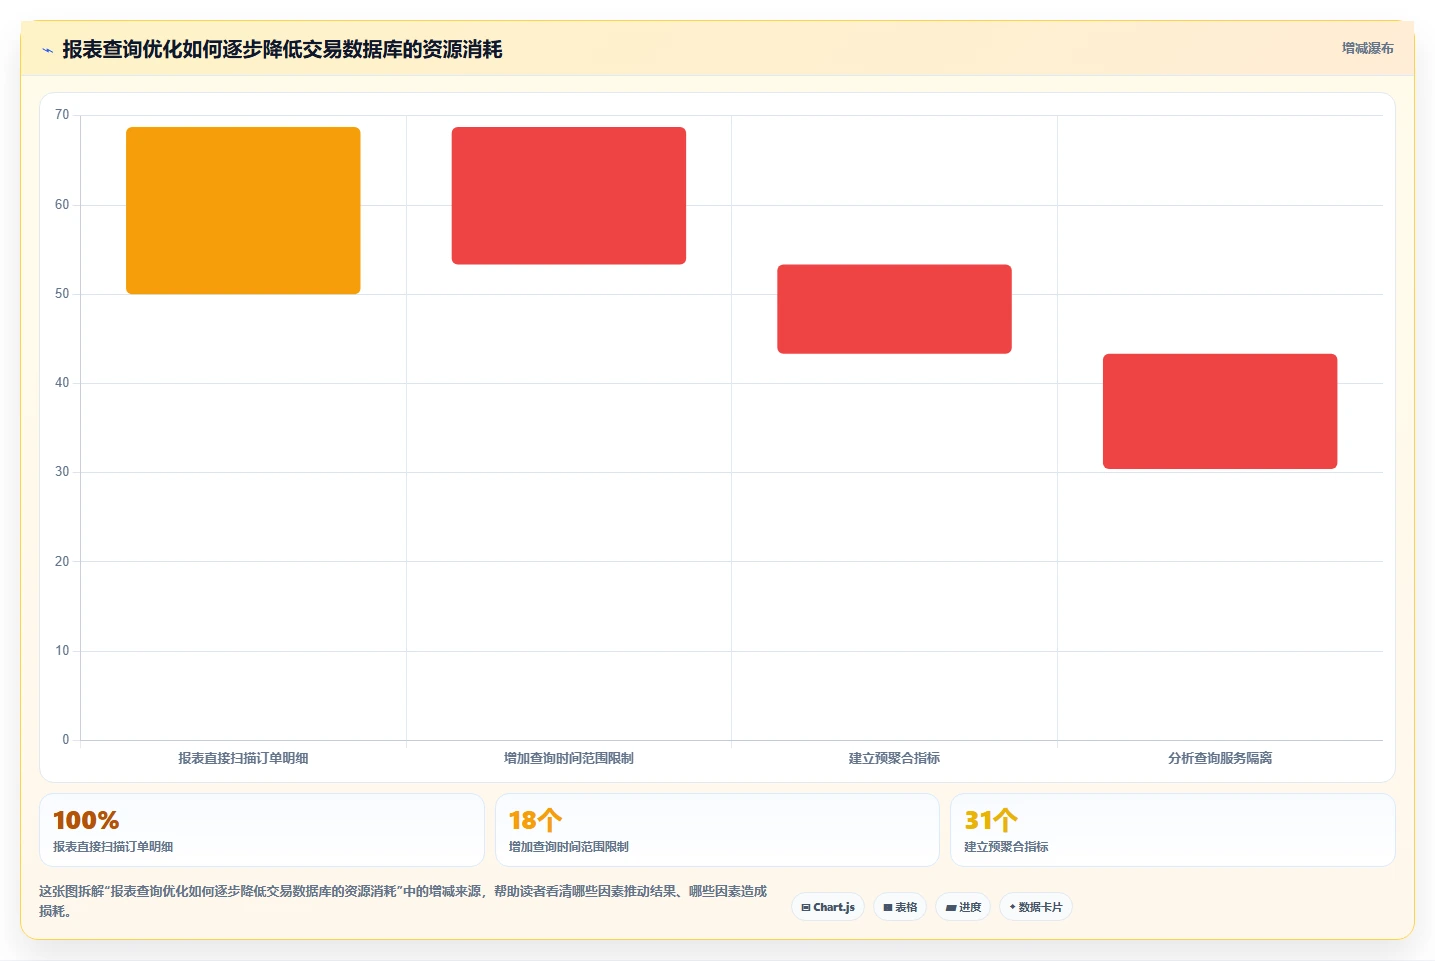This screenshot has width=1435, height=961.
Task: Click the y-axis value 50
Action: (62, 294)
